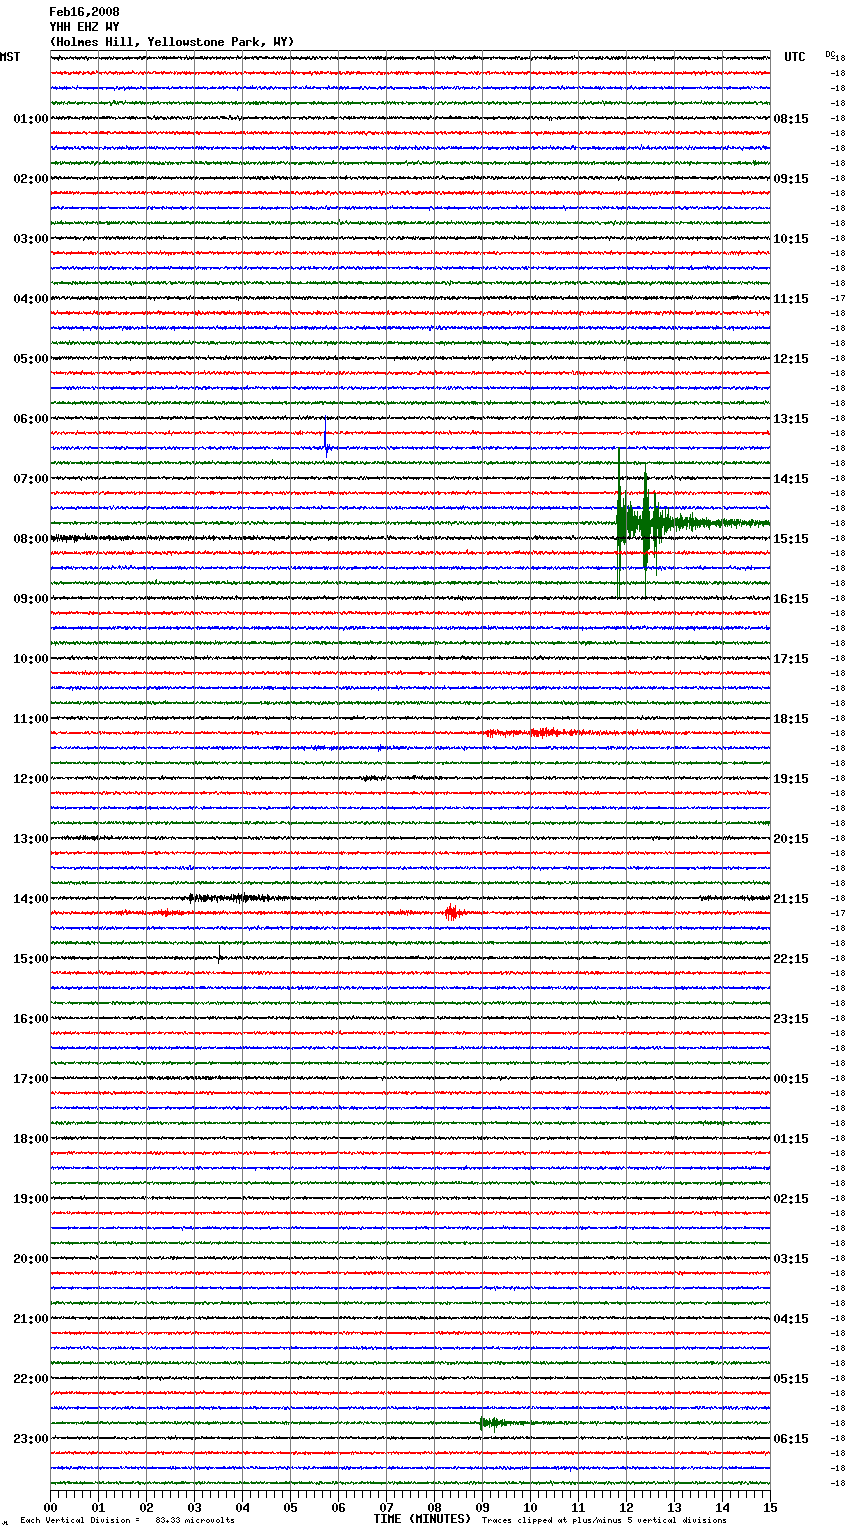Select the 06:00 MST row label
This screenshot has height=1534, width=850.
(31, 419)
